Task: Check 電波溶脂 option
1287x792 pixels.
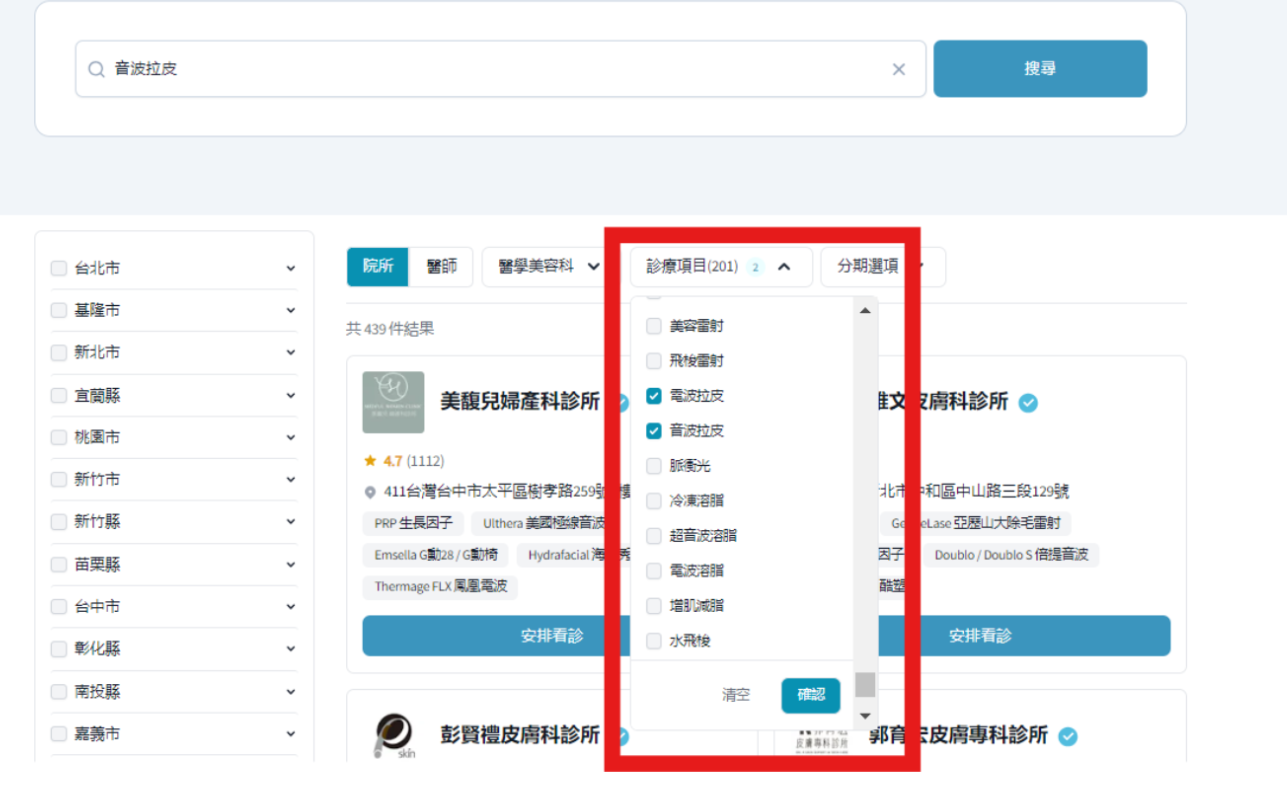Action: click(x=654, y=571)
